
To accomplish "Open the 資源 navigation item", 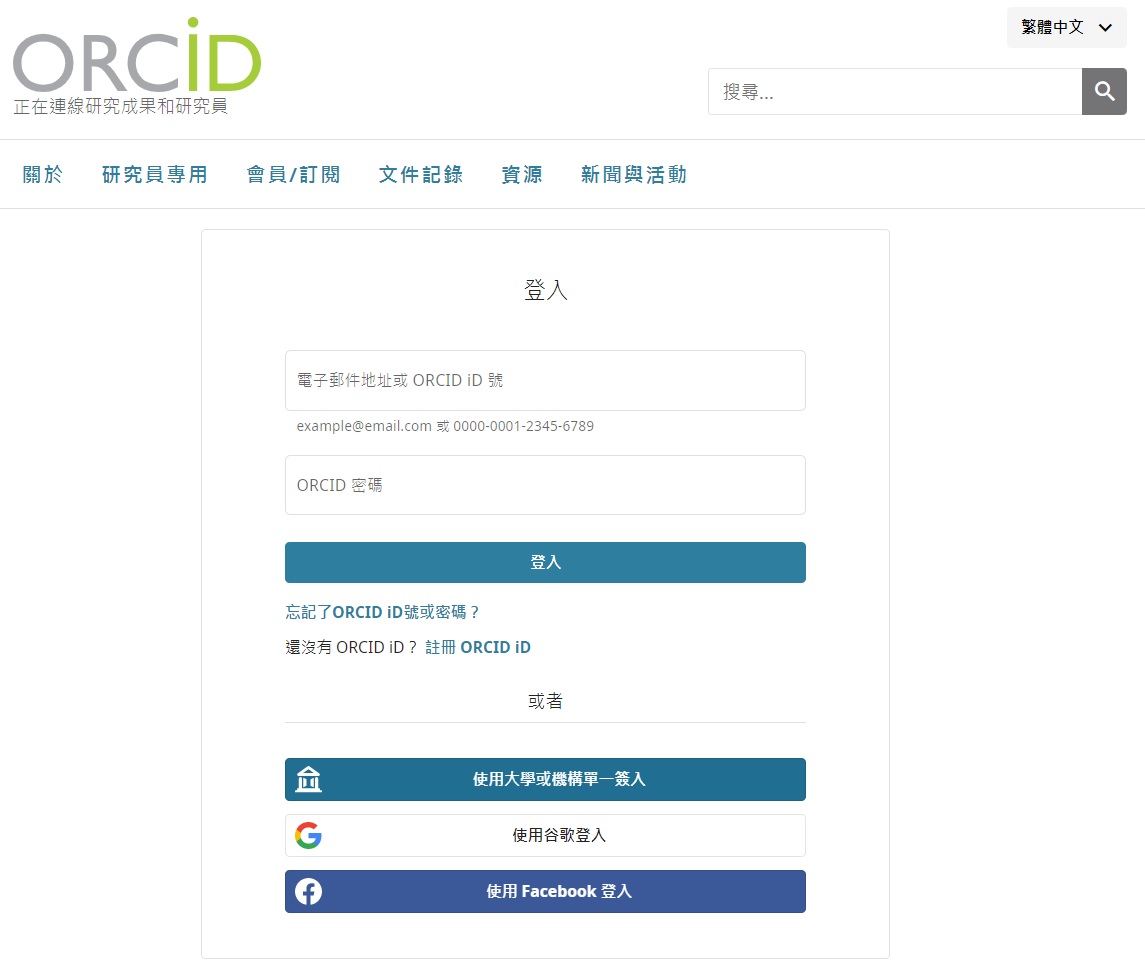I will coord(522,175).
